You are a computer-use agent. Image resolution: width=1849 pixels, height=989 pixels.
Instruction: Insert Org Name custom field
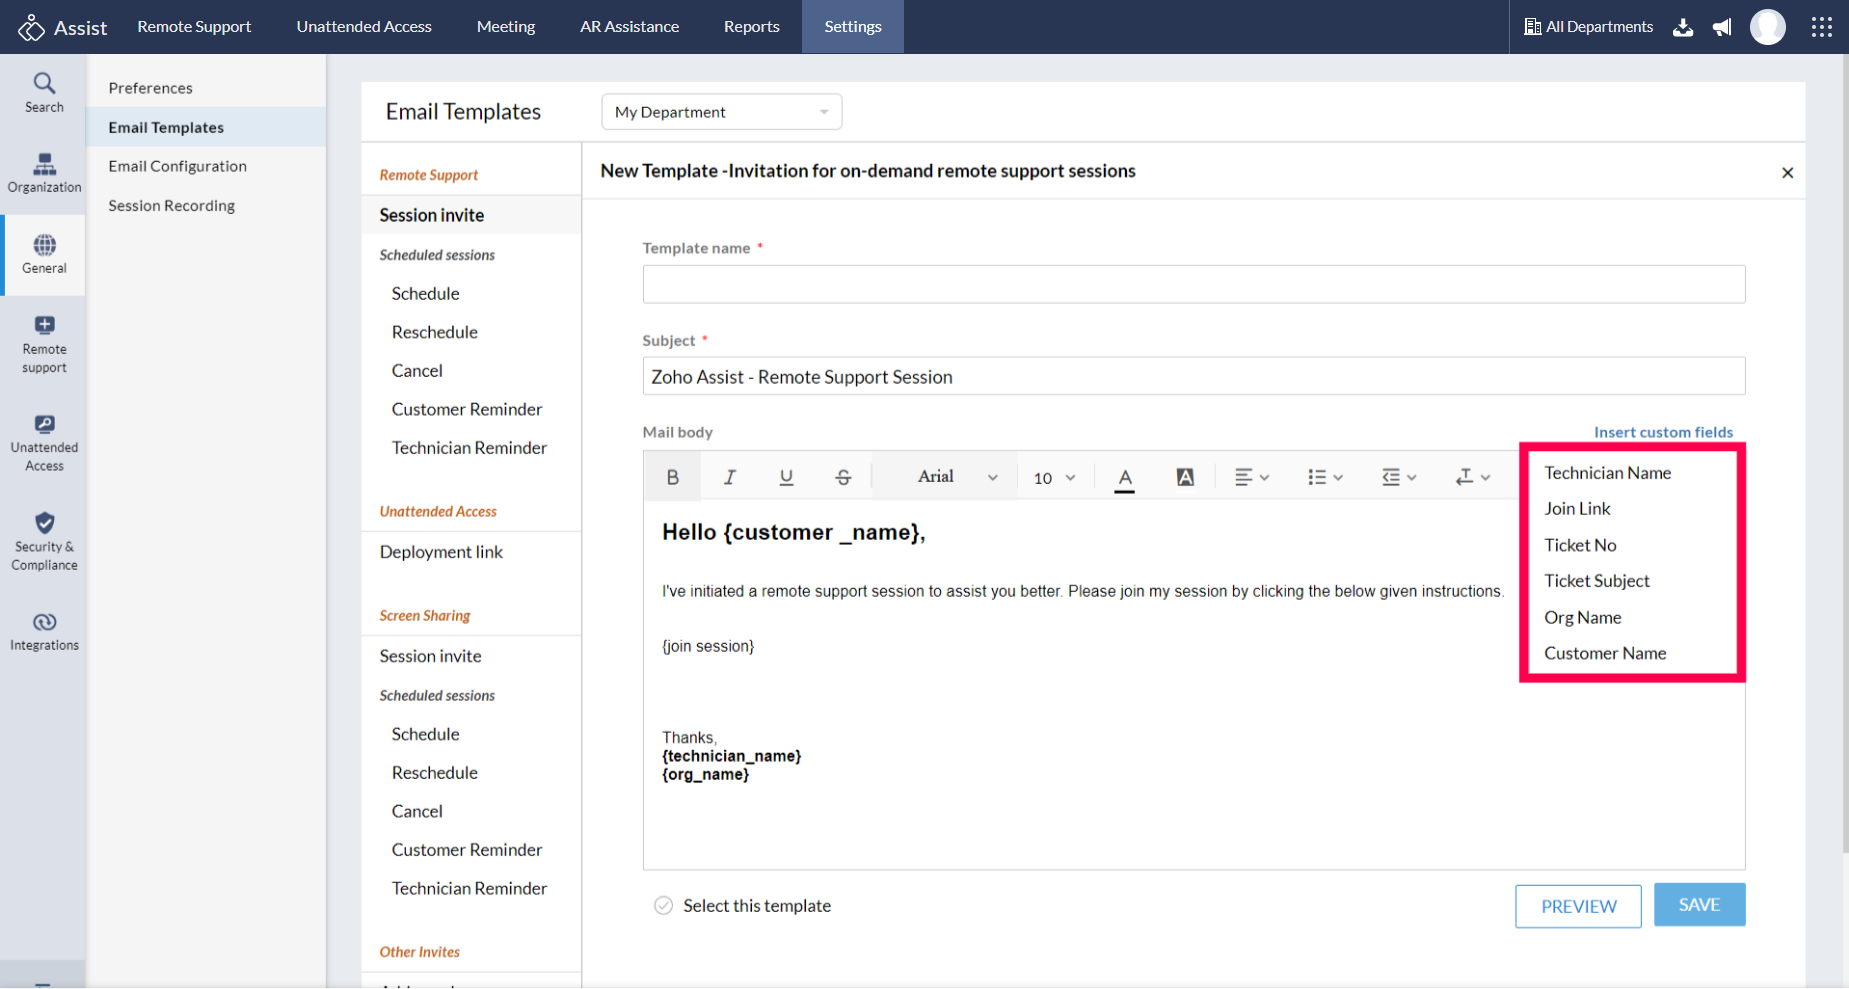[x=1582, y=618]
